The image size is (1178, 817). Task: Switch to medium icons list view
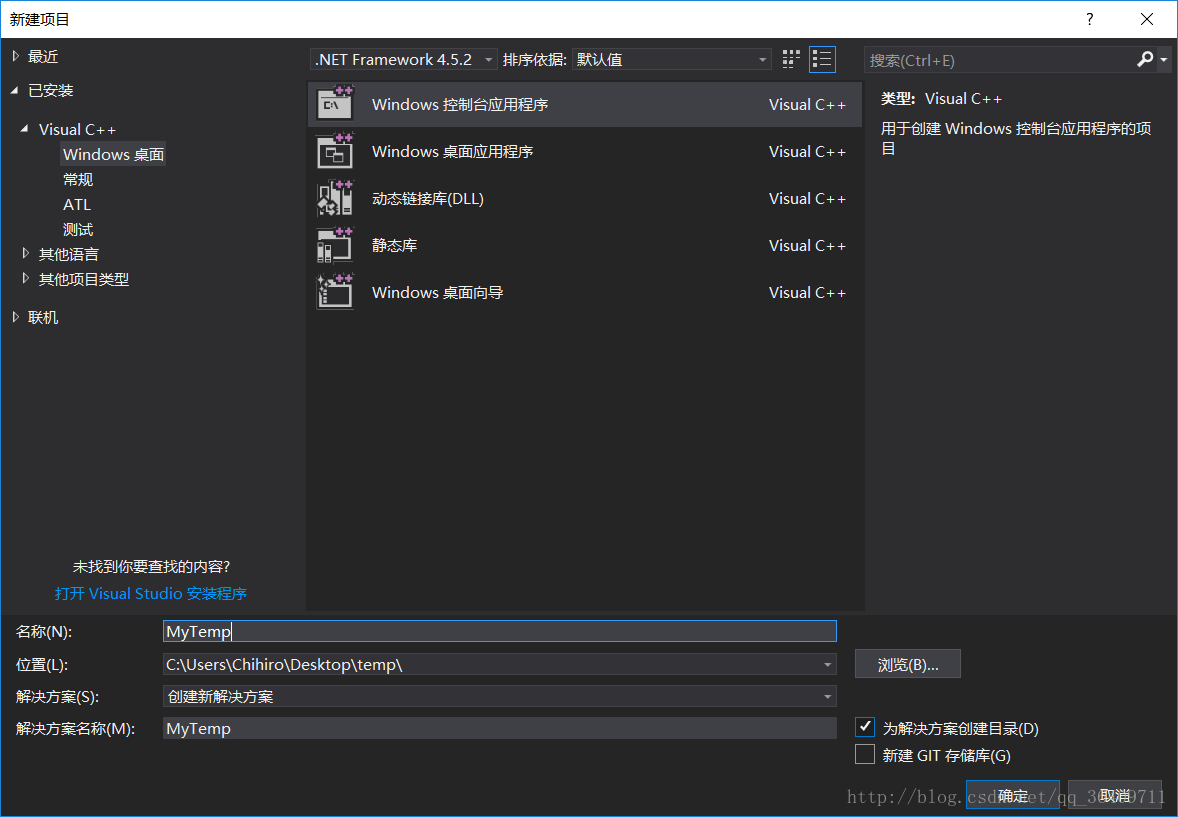[x=823, y=59]
